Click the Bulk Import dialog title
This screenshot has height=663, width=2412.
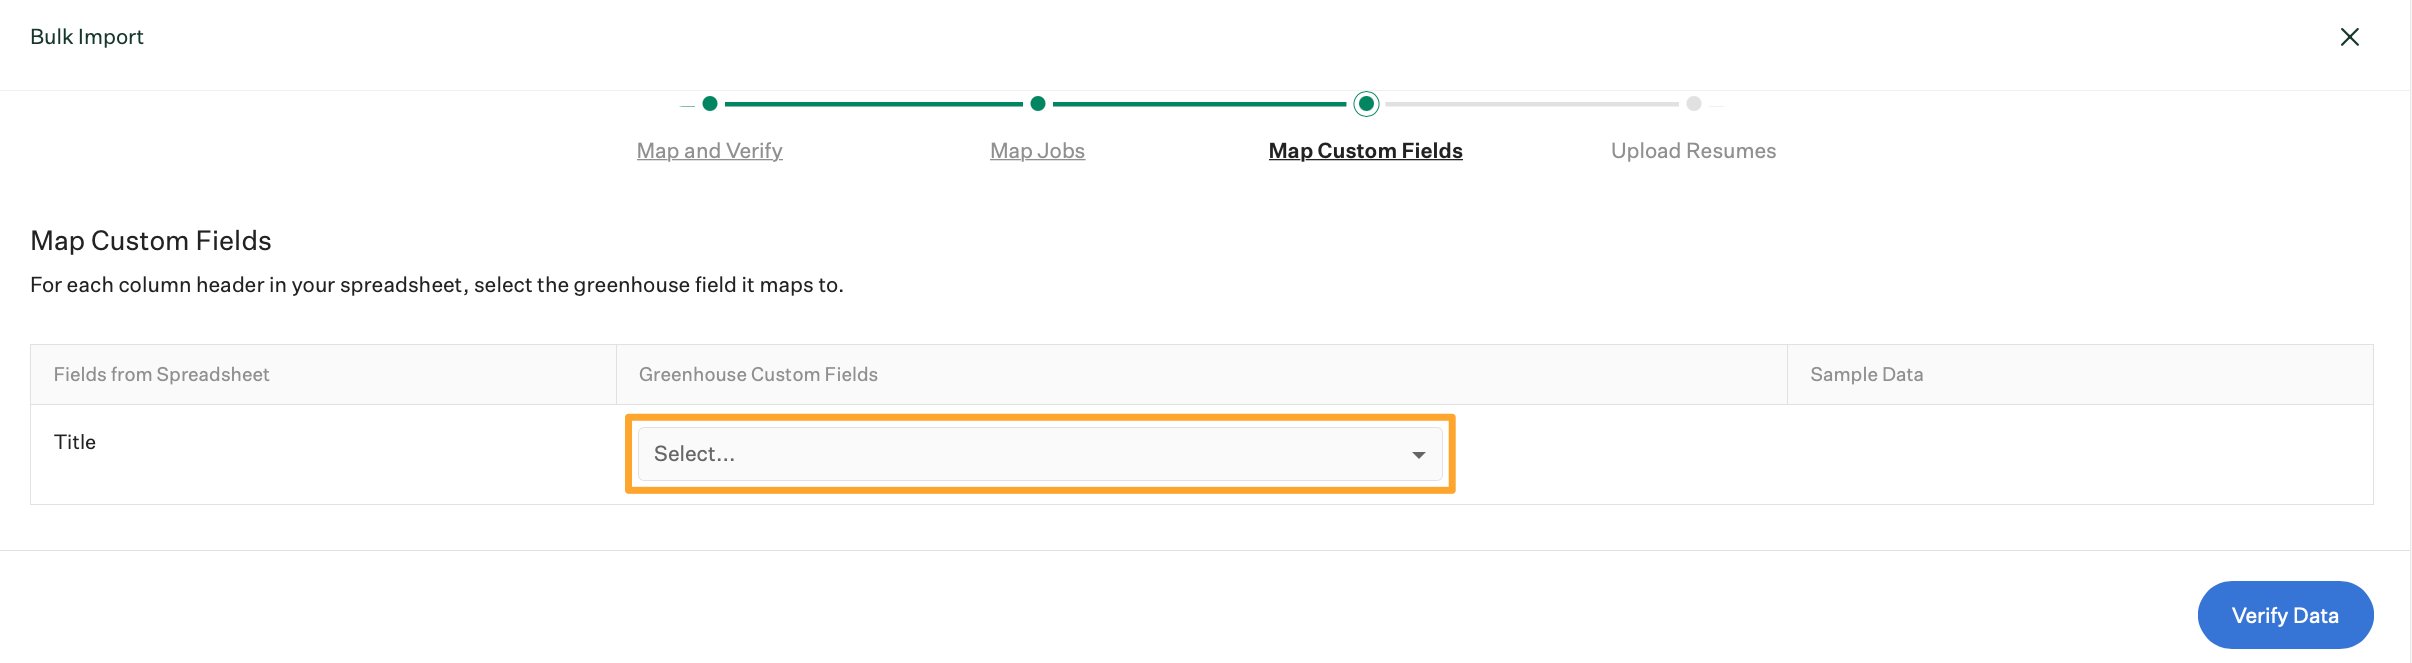pyautogui.click(x=87, y=37)
